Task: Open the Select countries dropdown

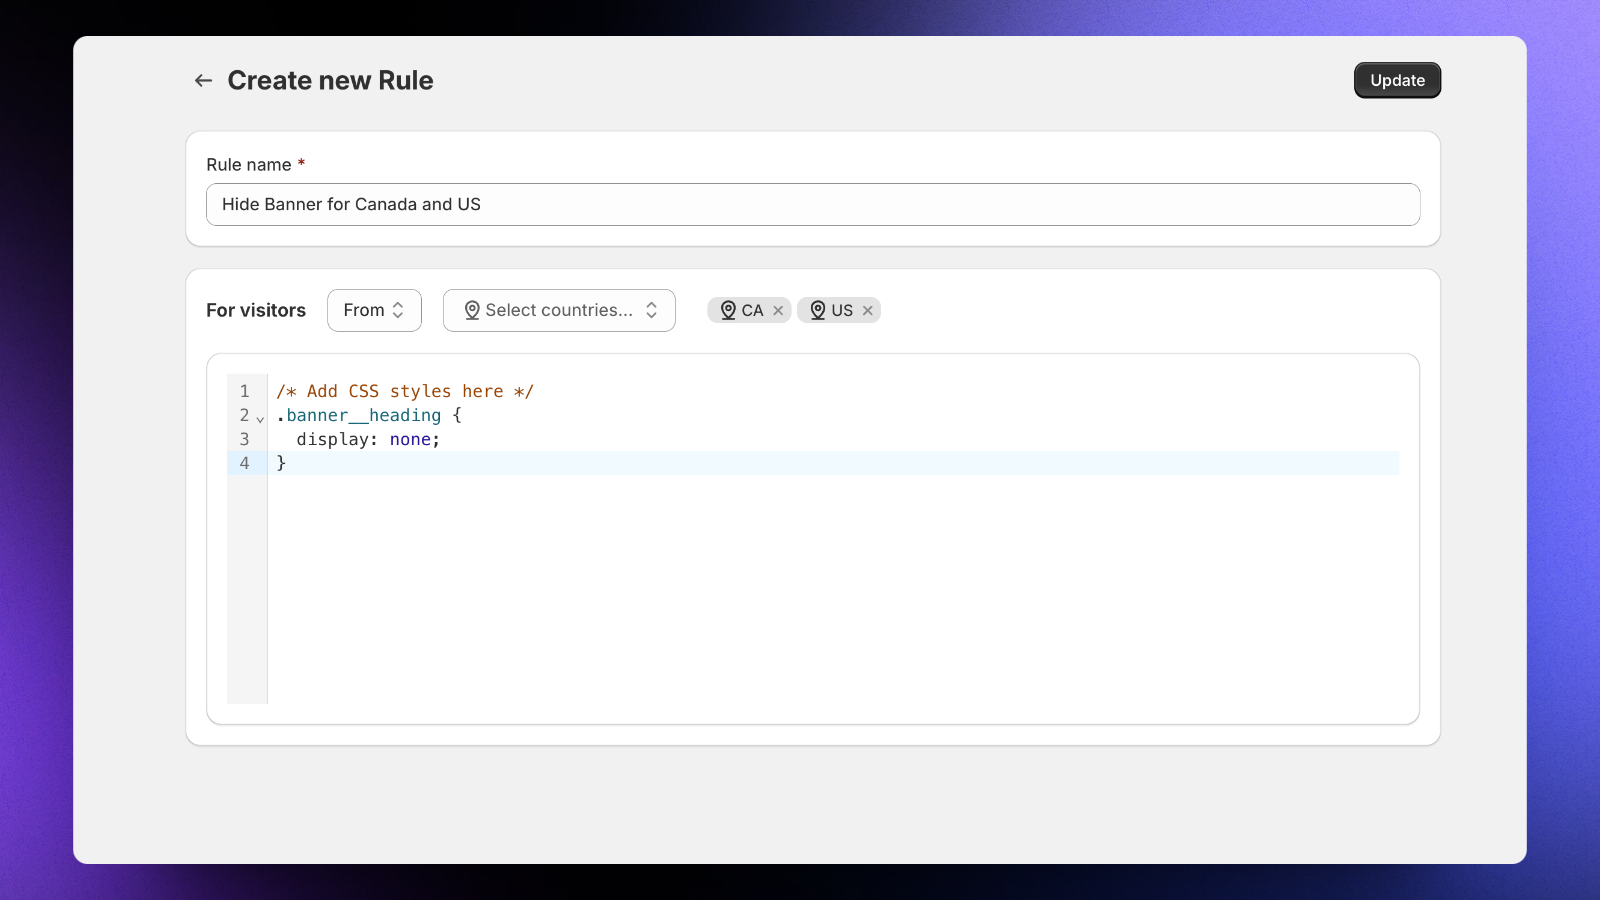Action: [559, 311]
